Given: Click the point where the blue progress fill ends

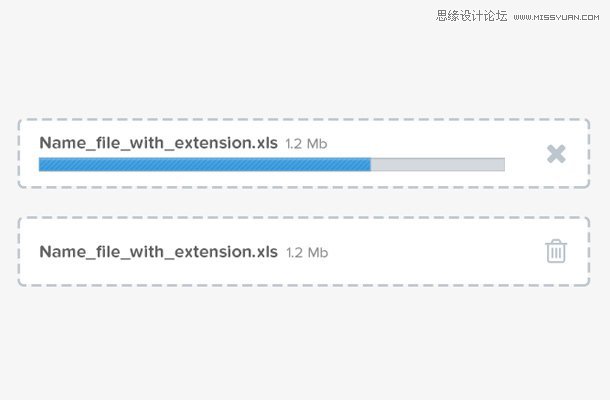Looking at the screenshot, I should pyautogui.click(x=371, y=164).
